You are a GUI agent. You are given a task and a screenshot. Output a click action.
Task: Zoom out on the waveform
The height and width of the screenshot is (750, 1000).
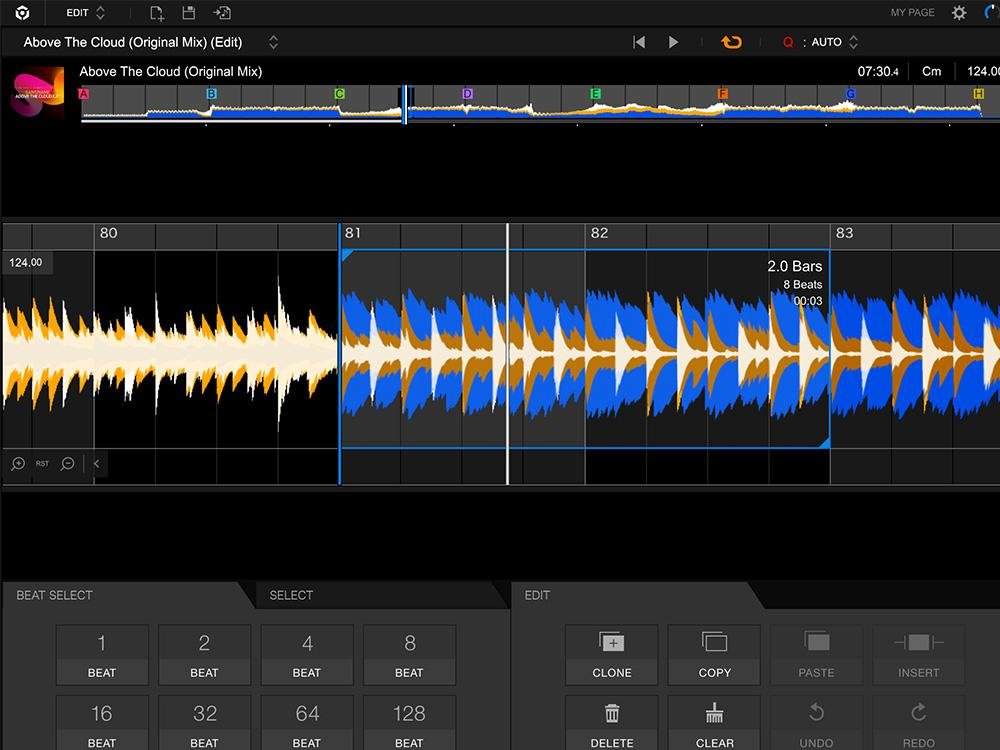pos(68,464)
